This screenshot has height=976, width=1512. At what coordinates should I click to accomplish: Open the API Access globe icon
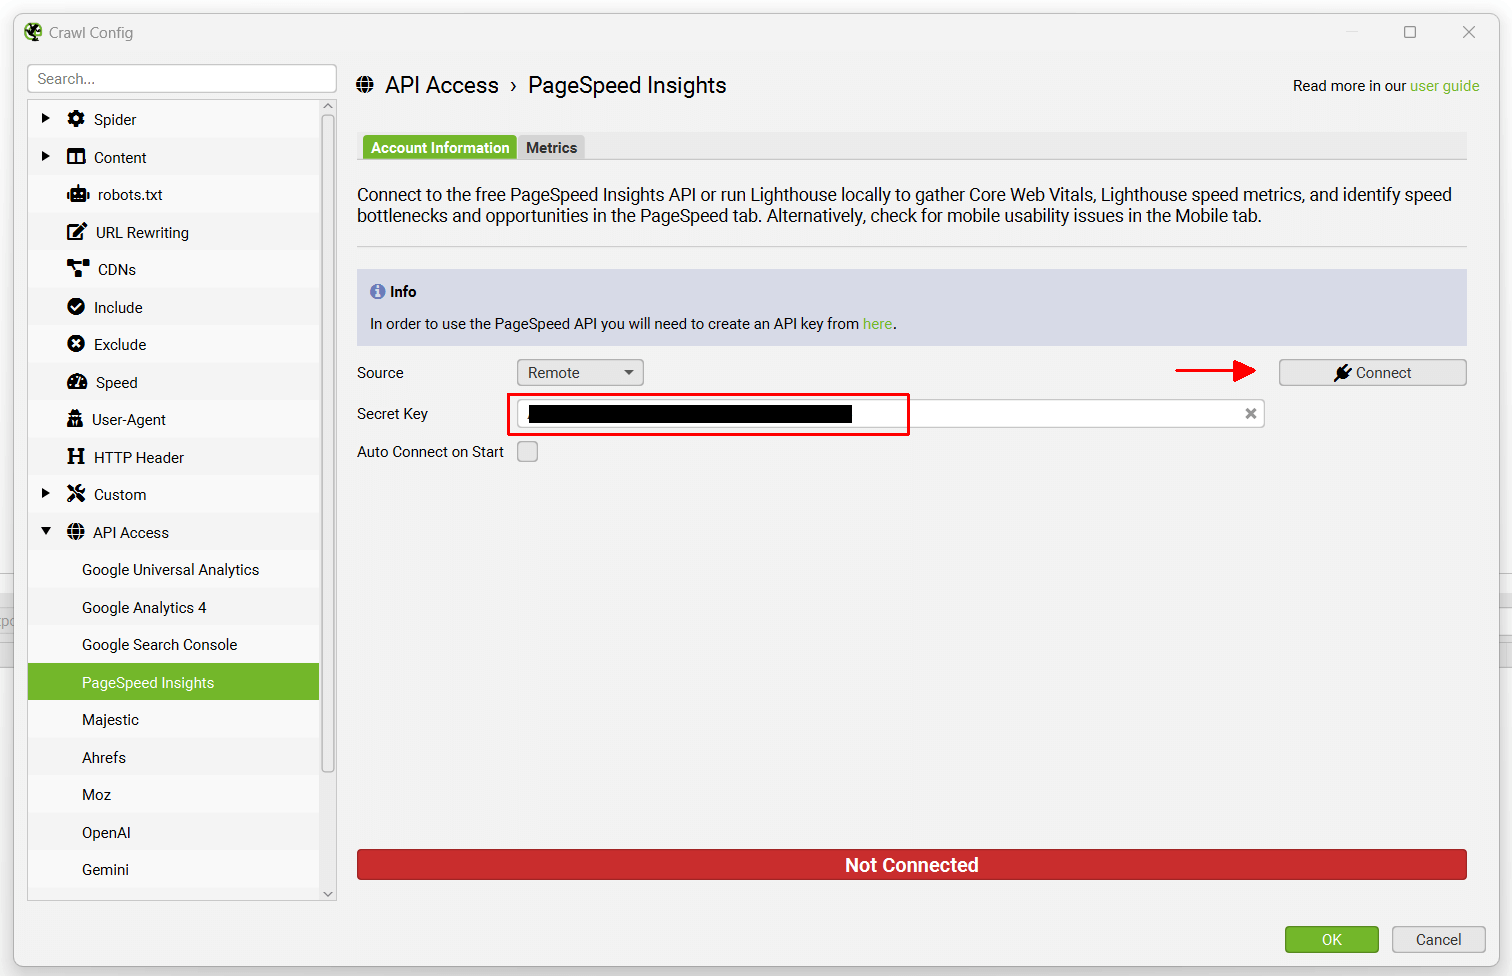(x=76, y=532)
